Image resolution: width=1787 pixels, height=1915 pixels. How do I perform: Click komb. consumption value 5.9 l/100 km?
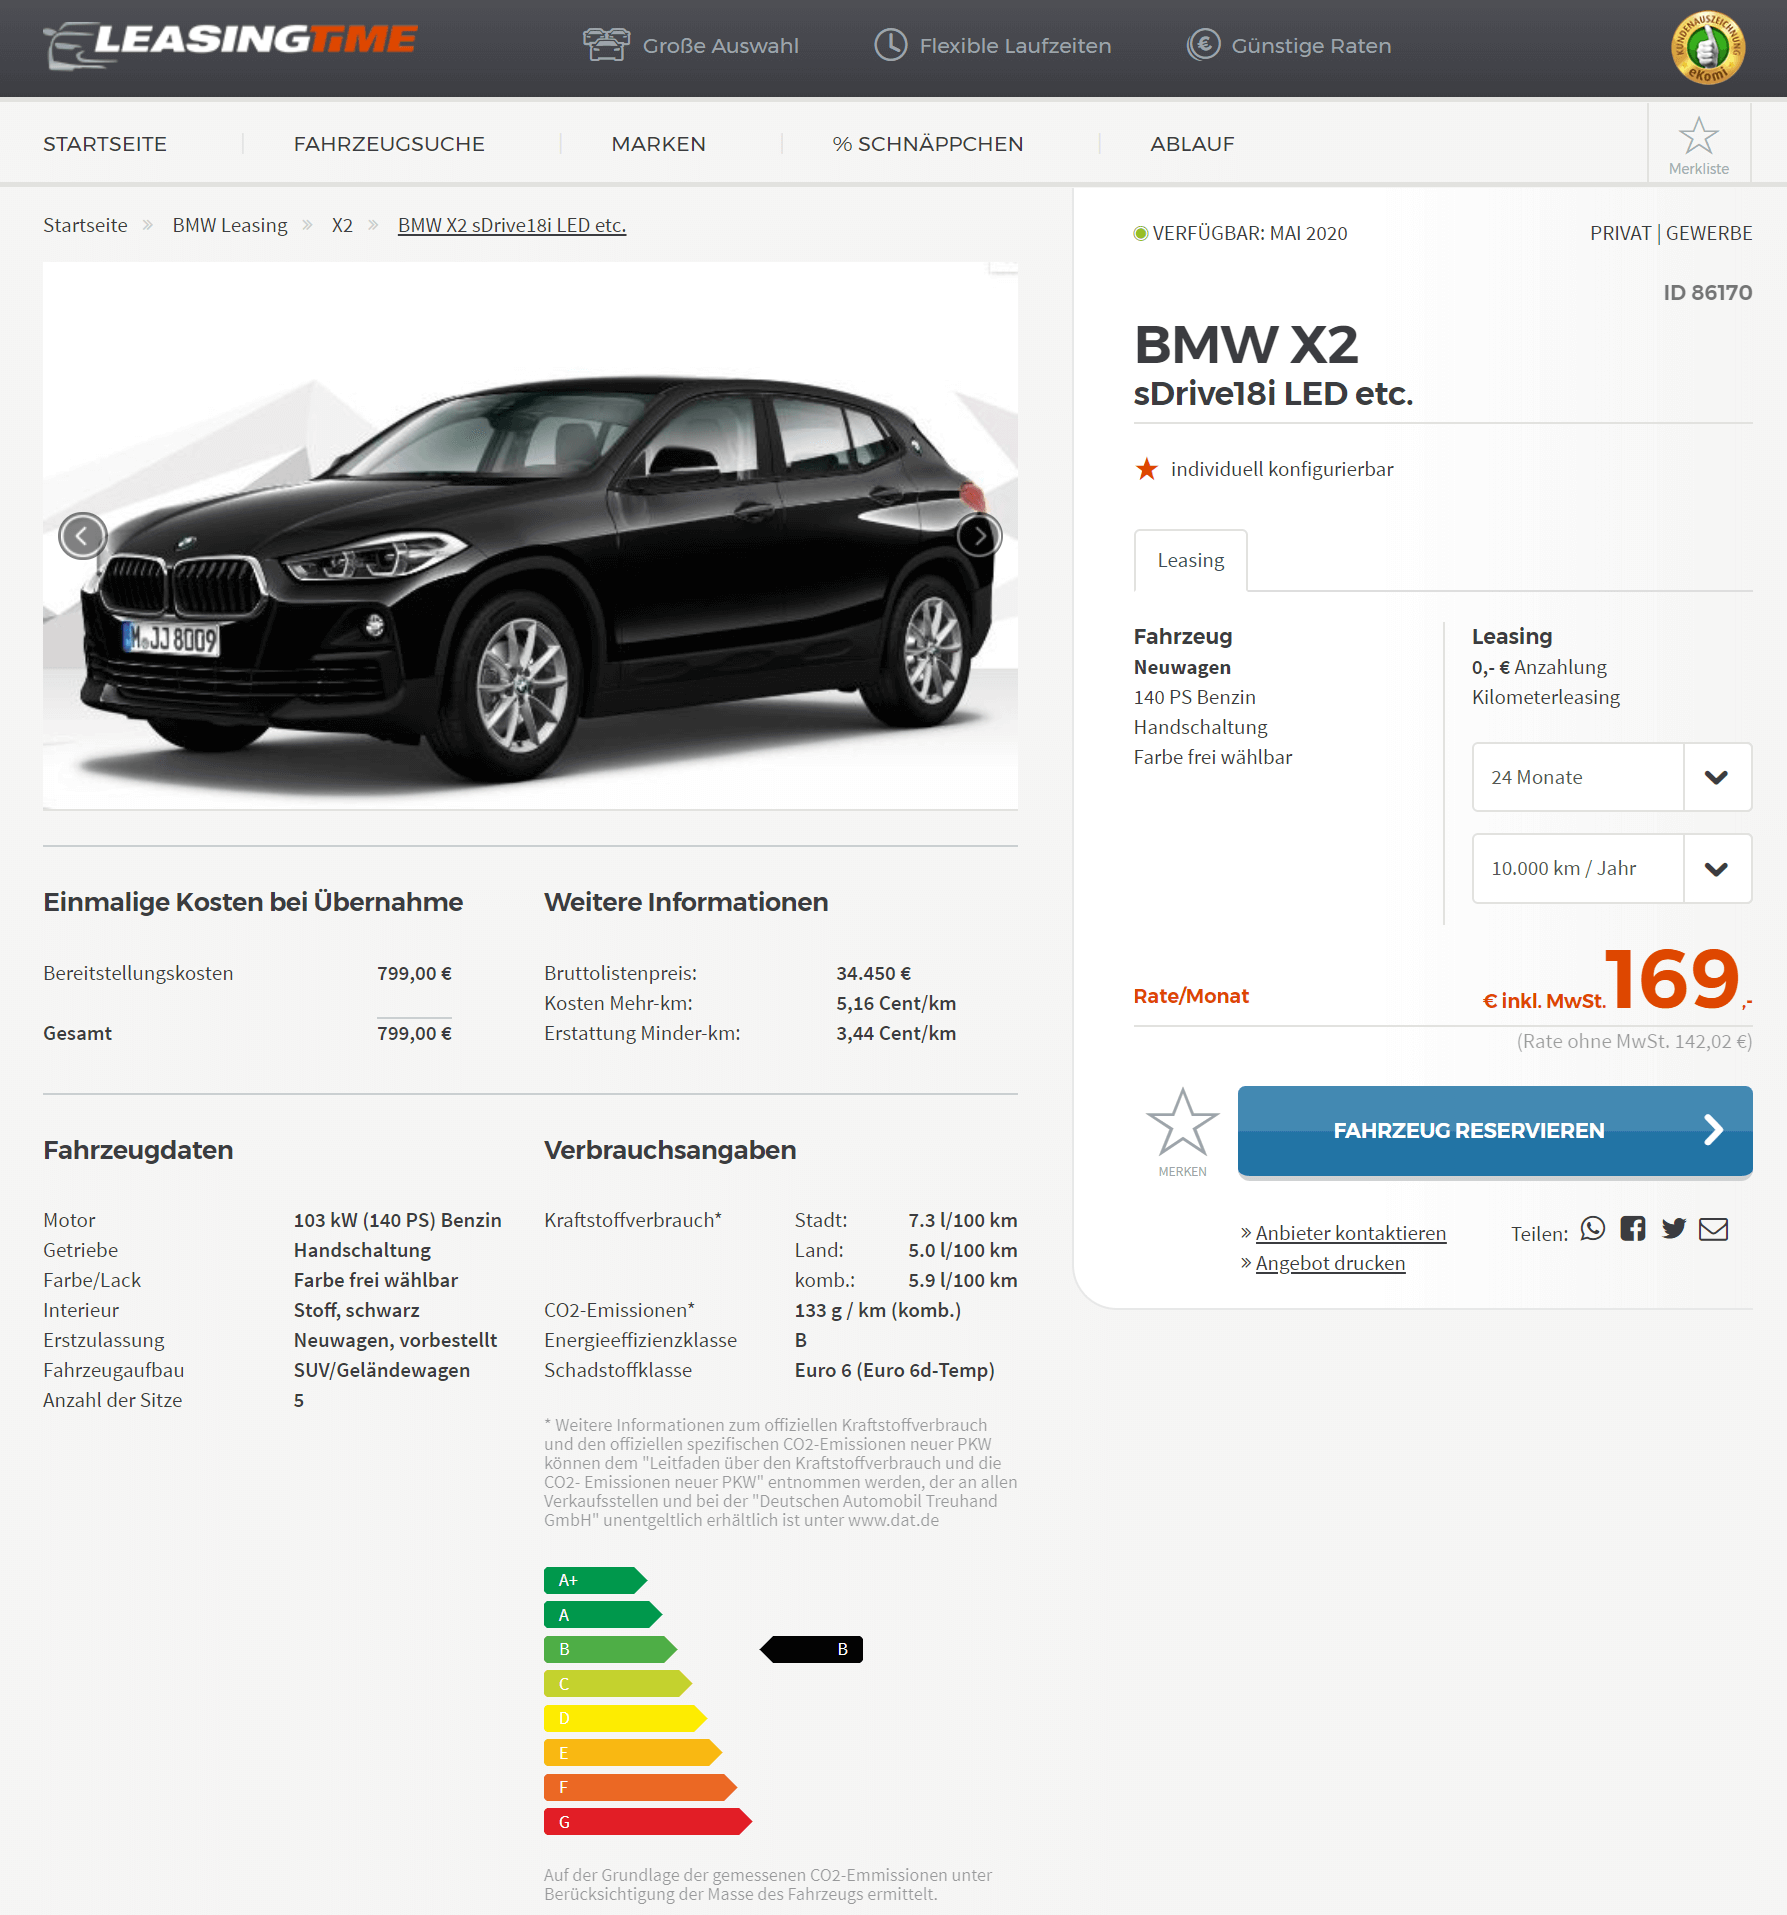962,1280
